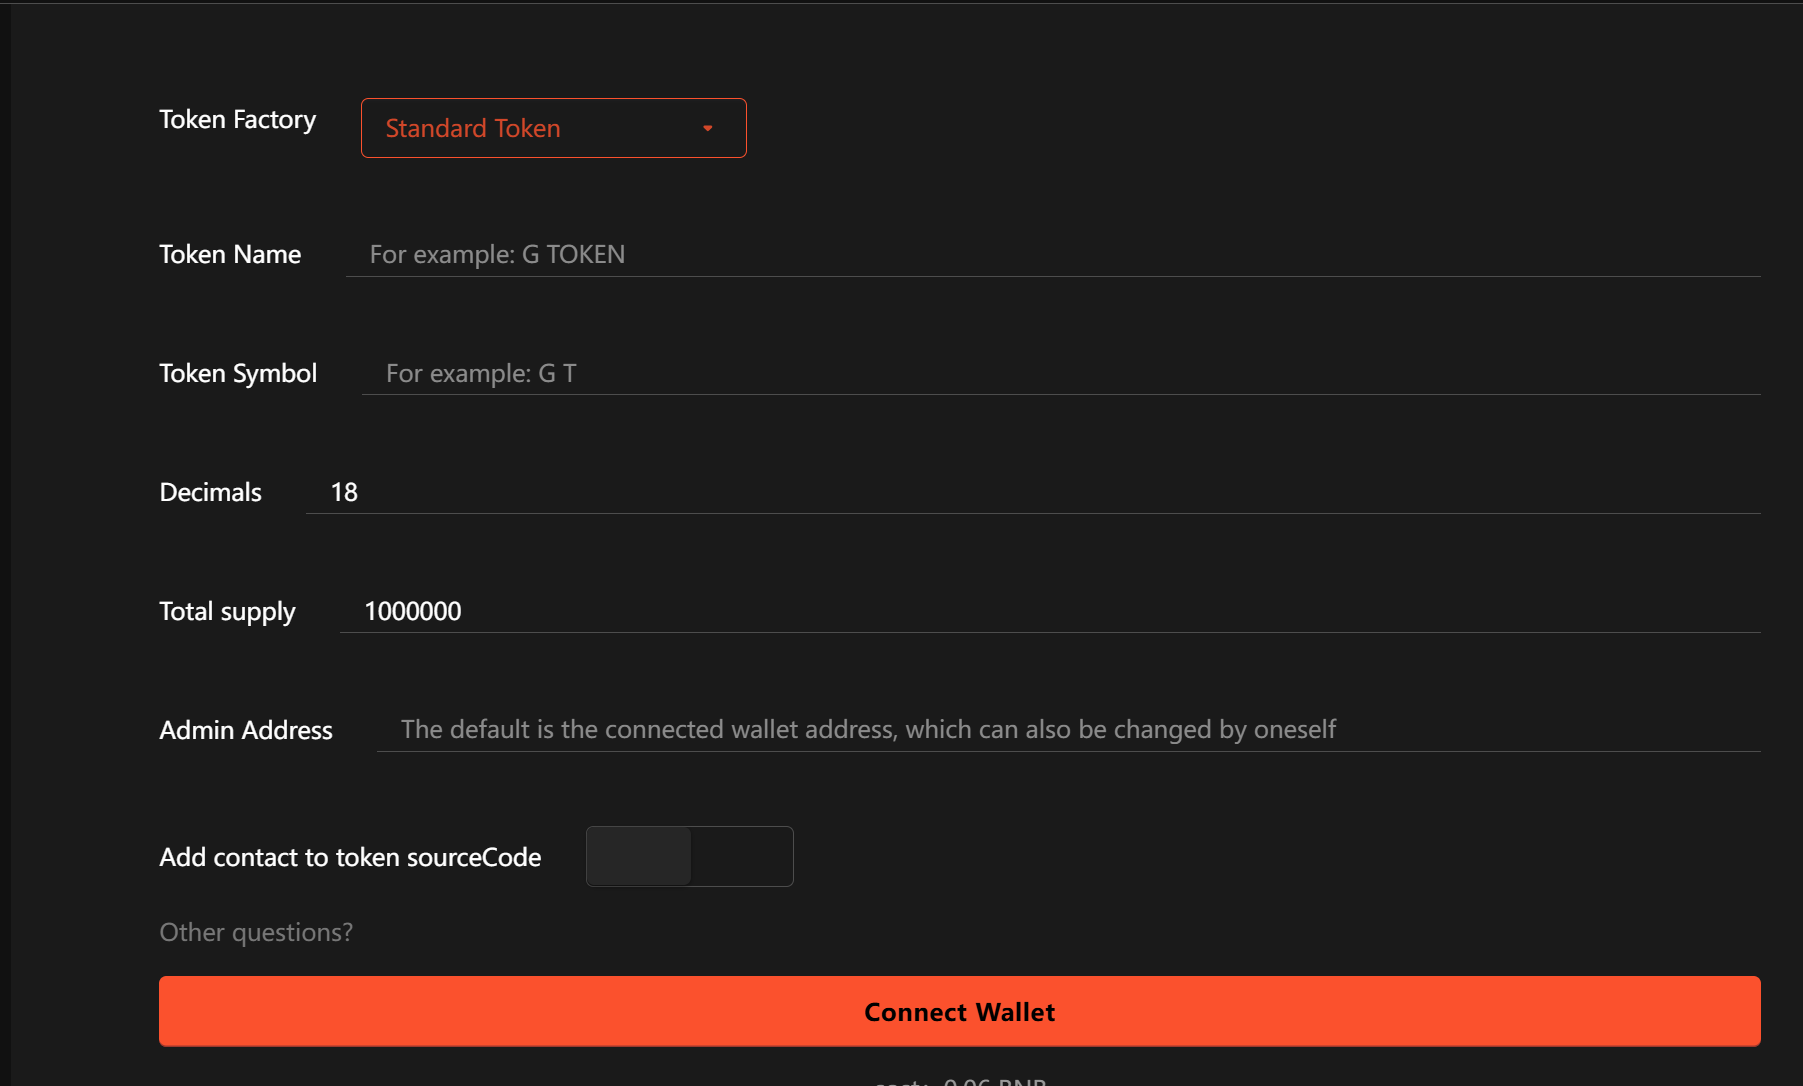Click the Connect Wallet button
Screen dimensions: 1803x1086
(x=959, y=1011)
